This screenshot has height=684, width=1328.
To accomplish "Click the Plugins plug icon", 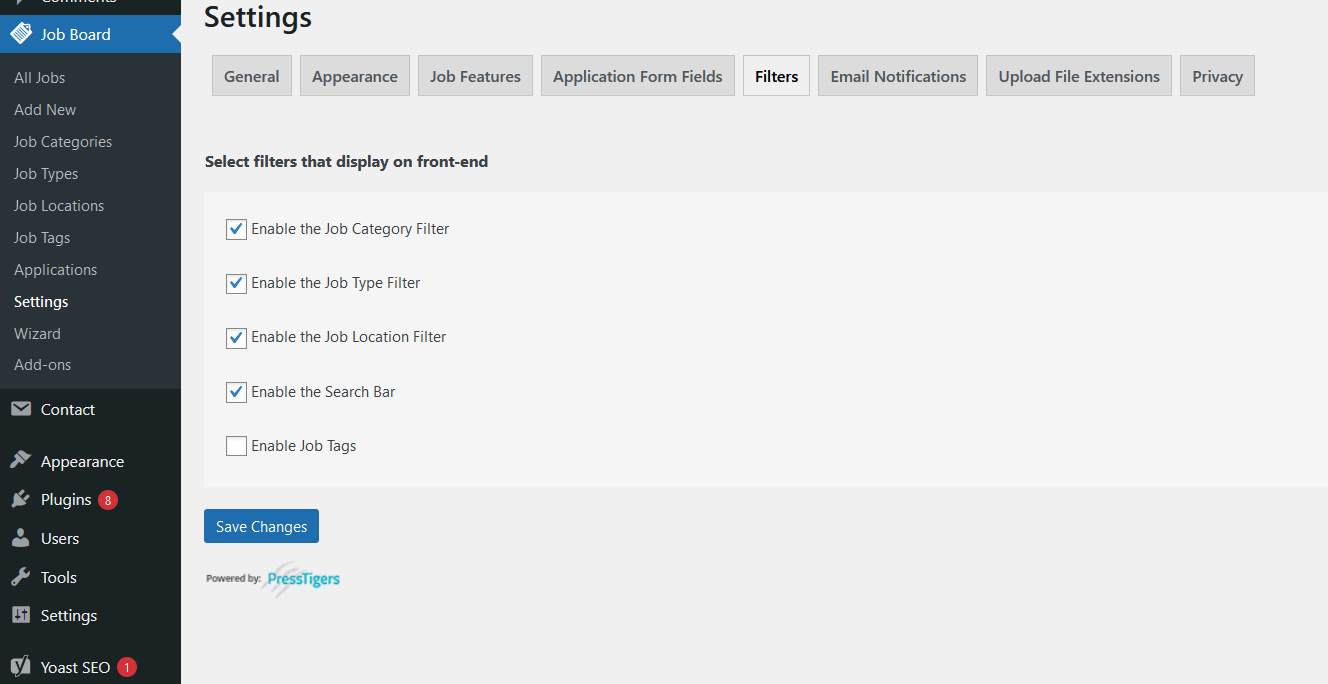I will click(x=20, y=499).
